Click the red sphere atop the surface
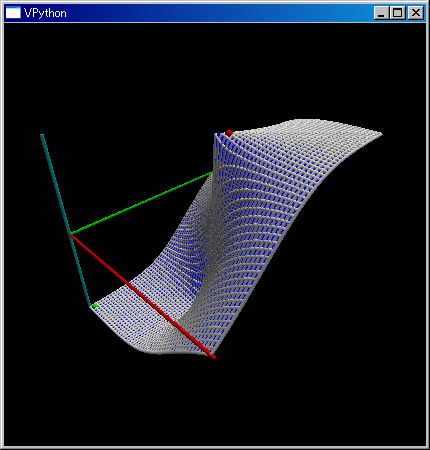The width and height of the screenshot is (430, 450). point(229,133)
